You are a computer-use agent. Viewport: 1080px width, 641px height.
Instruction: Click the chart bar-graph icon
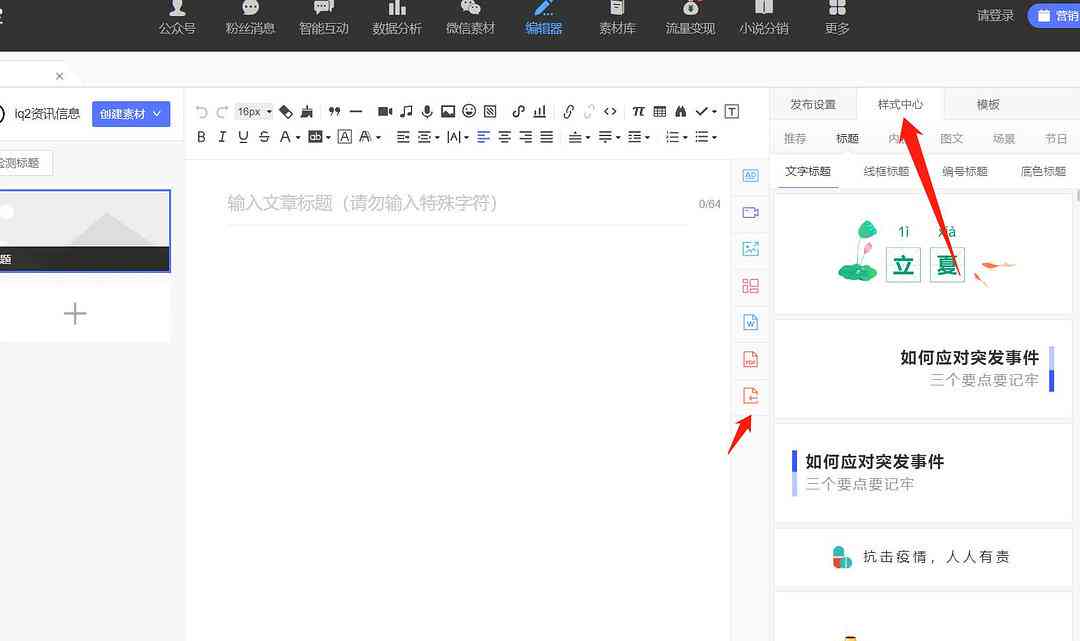[x=540, y=112]
